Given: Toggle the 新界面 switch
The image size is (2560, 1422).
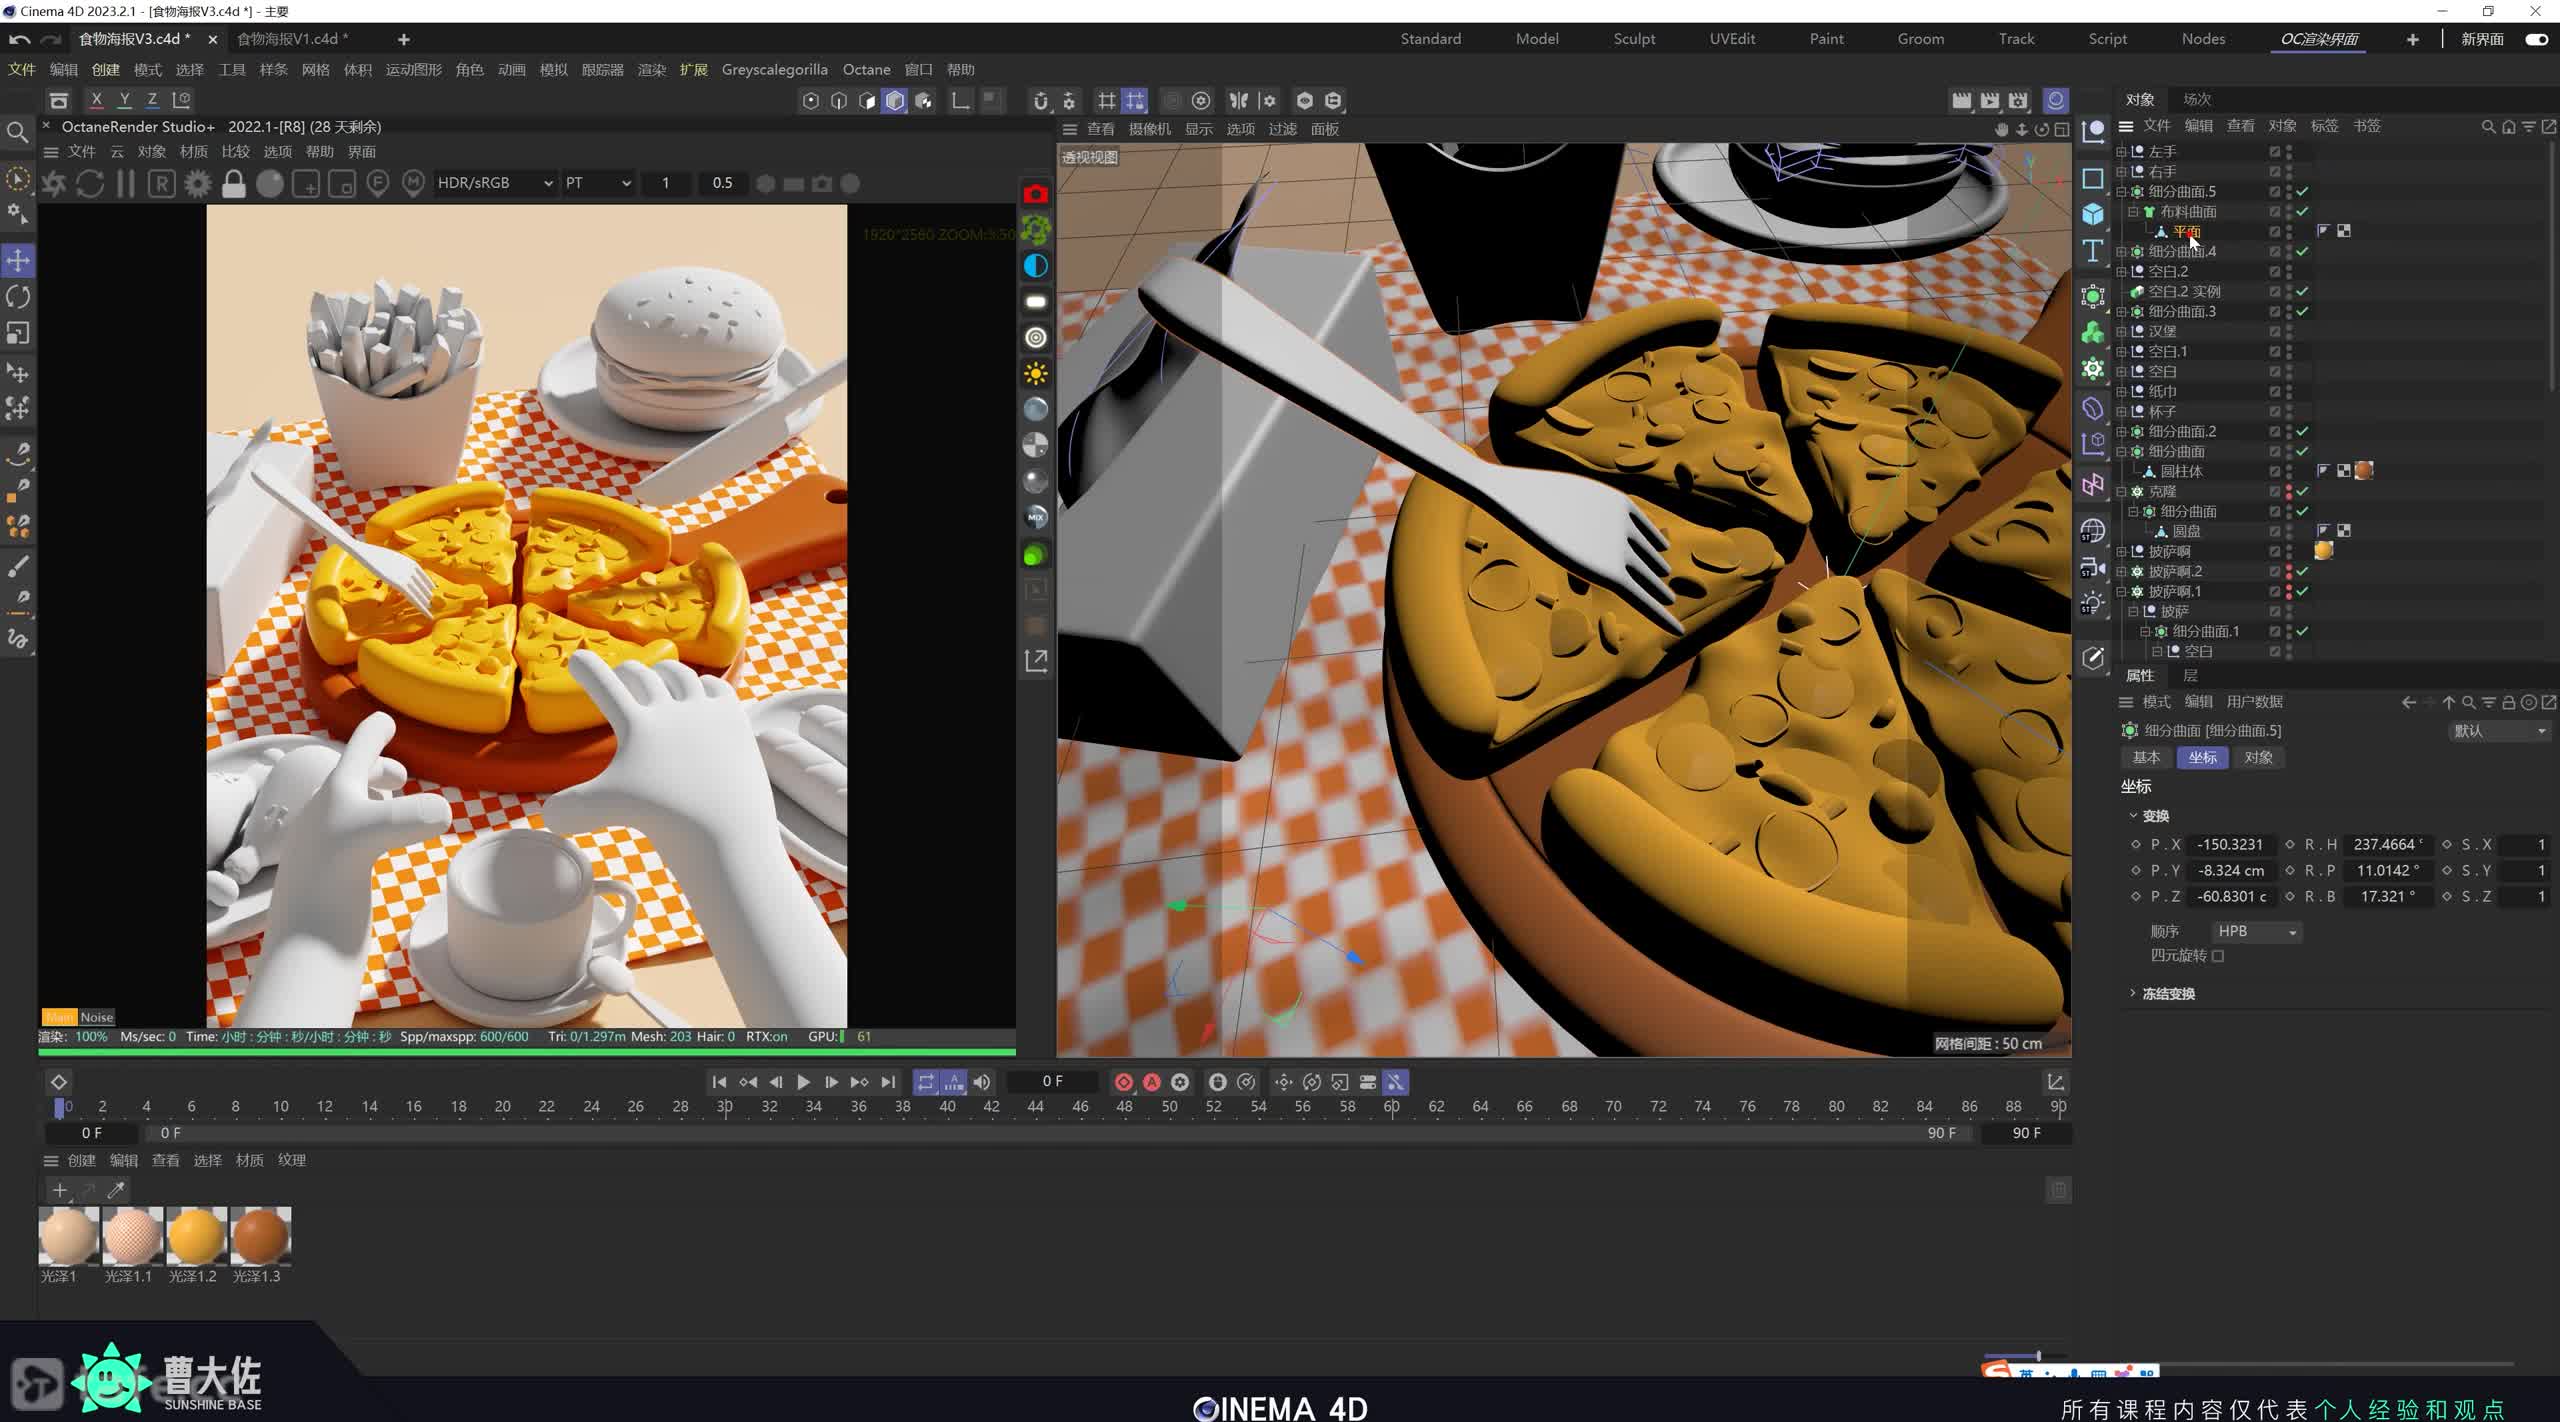Looking at the screenshot, I should point(2536,39).
